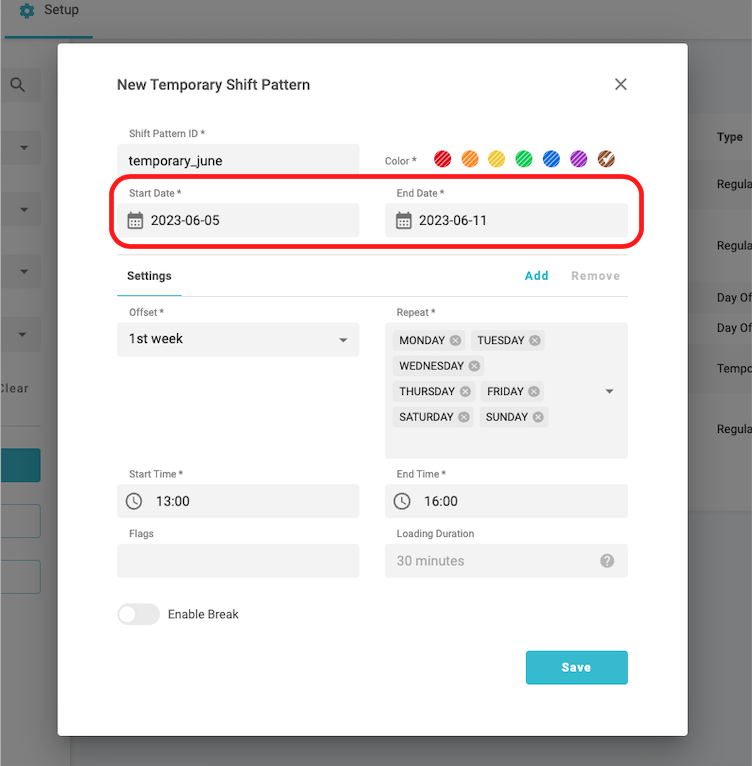Remove the FRIDAY chip from Repeat
The height and width of the screenshot is (766, 752).
[534, 392]
